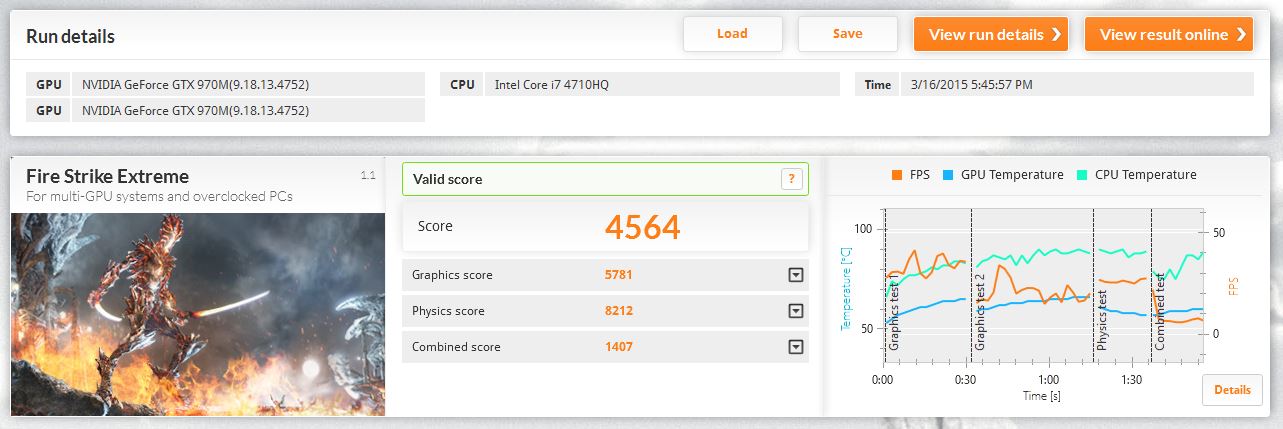Click the valid score help question mark
Screen dimensions: 1283x429
(x=791, y=179)
